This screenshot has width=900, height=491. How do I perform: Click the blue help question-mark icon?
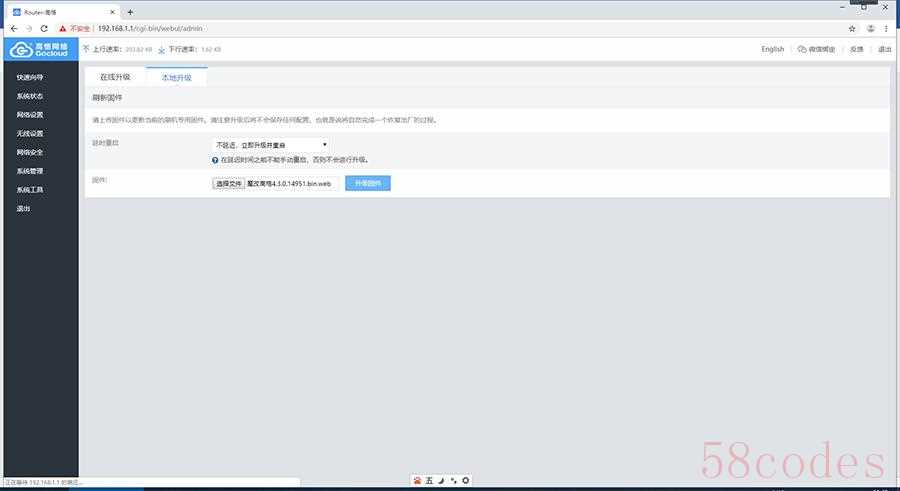[x=215, y=159]
